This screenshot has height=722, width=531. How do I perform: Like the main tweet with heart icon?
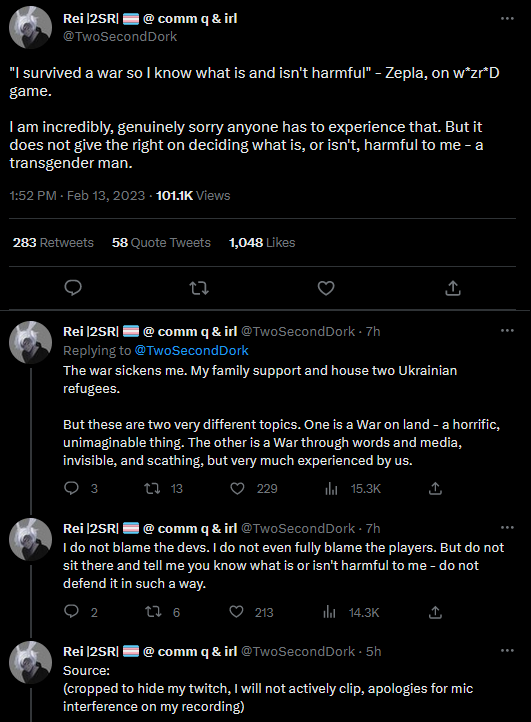326,288
